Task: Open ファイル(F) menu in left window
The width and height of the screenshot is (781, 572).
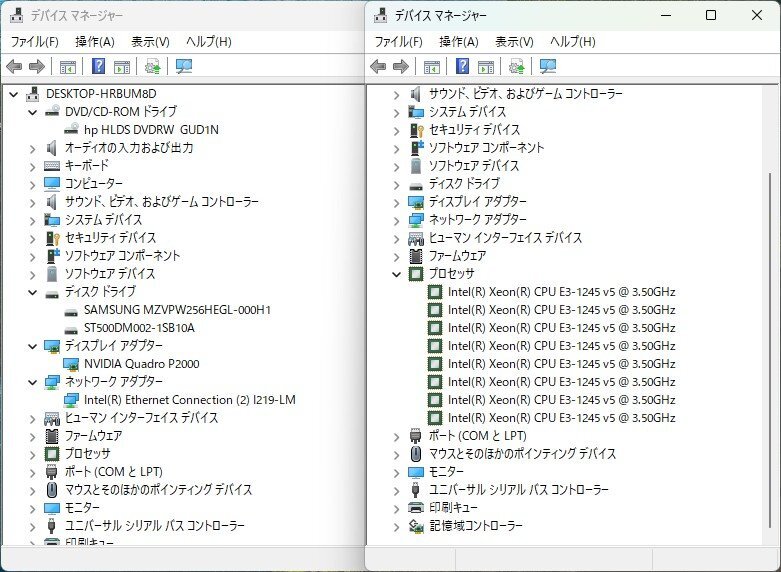Action: [x=35, y=42]
